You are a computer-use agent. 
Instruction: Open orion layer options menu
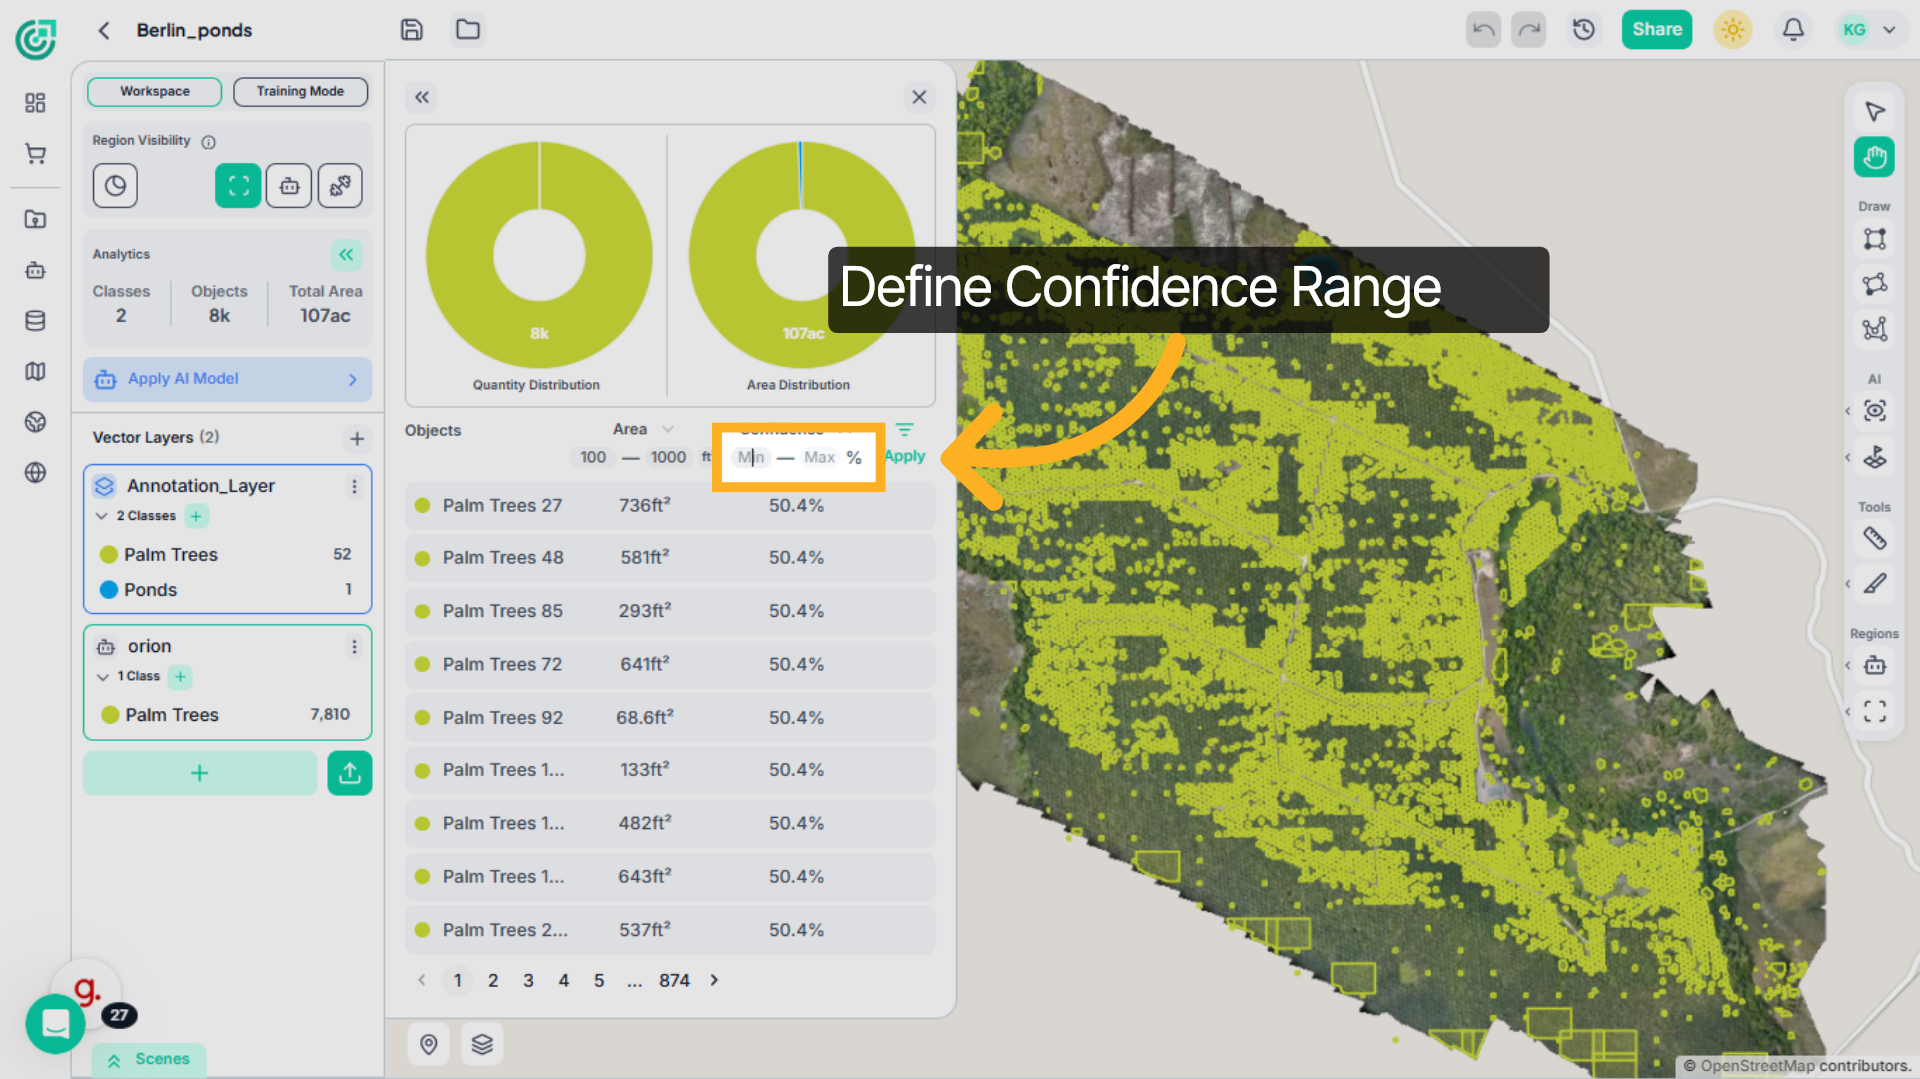pyautogui.click(x=354, y=647)
